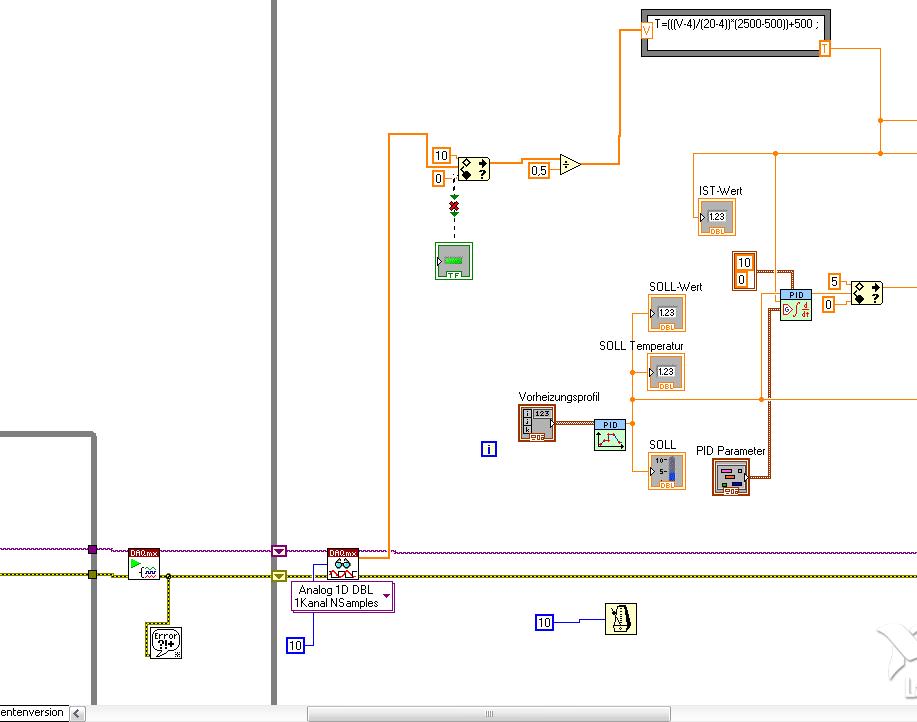Click the loop iteration terminal i

pos(489,449)
